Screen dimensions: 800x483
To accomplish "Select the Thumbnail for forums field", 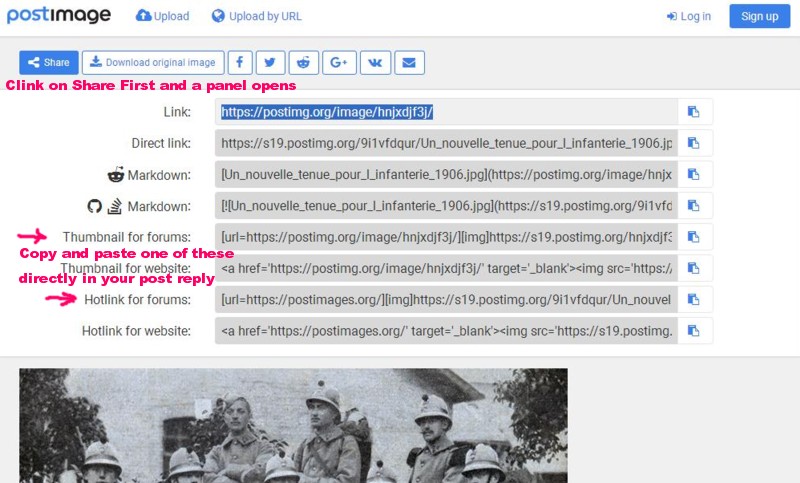I will click(446, 237).
